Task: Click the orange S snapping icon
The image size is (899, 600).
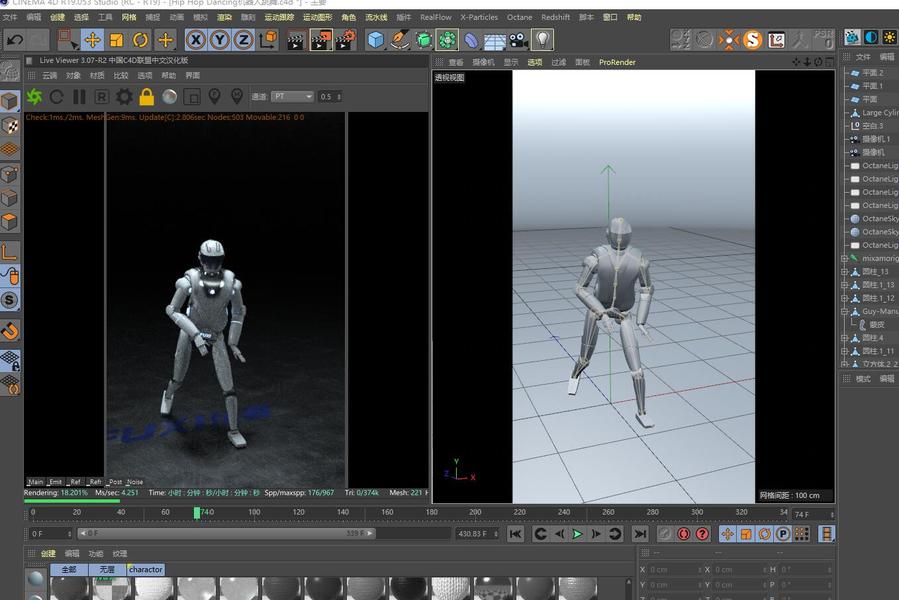Action: click(x=752, y=40)
